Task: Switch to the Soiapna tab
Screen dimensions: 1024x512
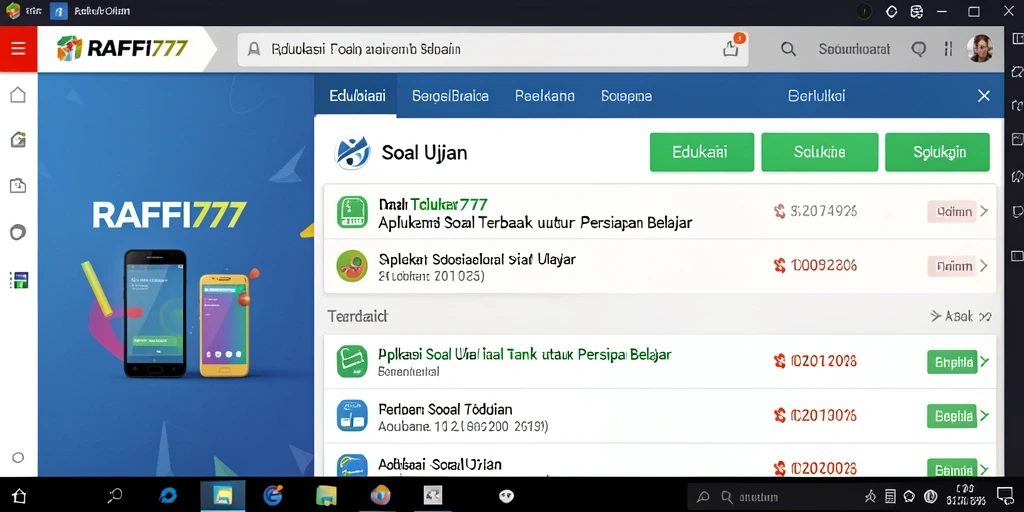Action: tap(626, 96)
